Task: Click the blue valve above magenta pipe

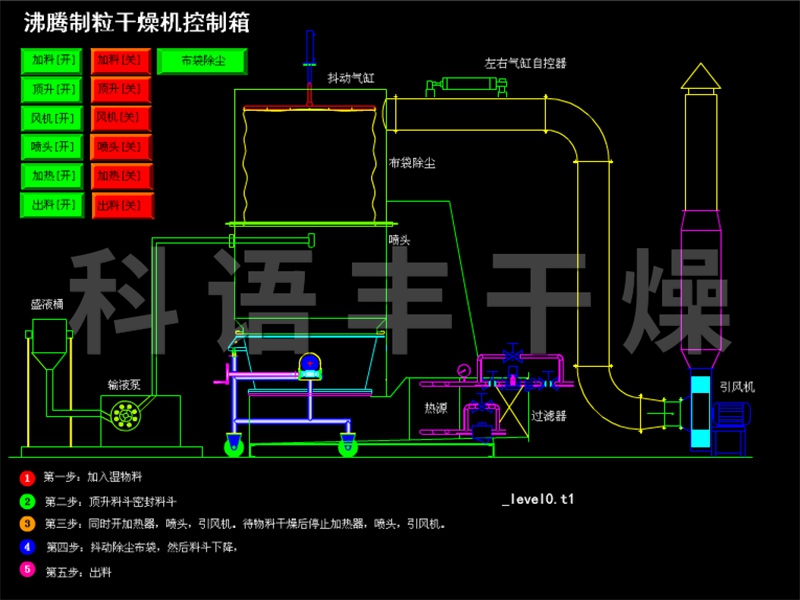Action: point(512,354)
